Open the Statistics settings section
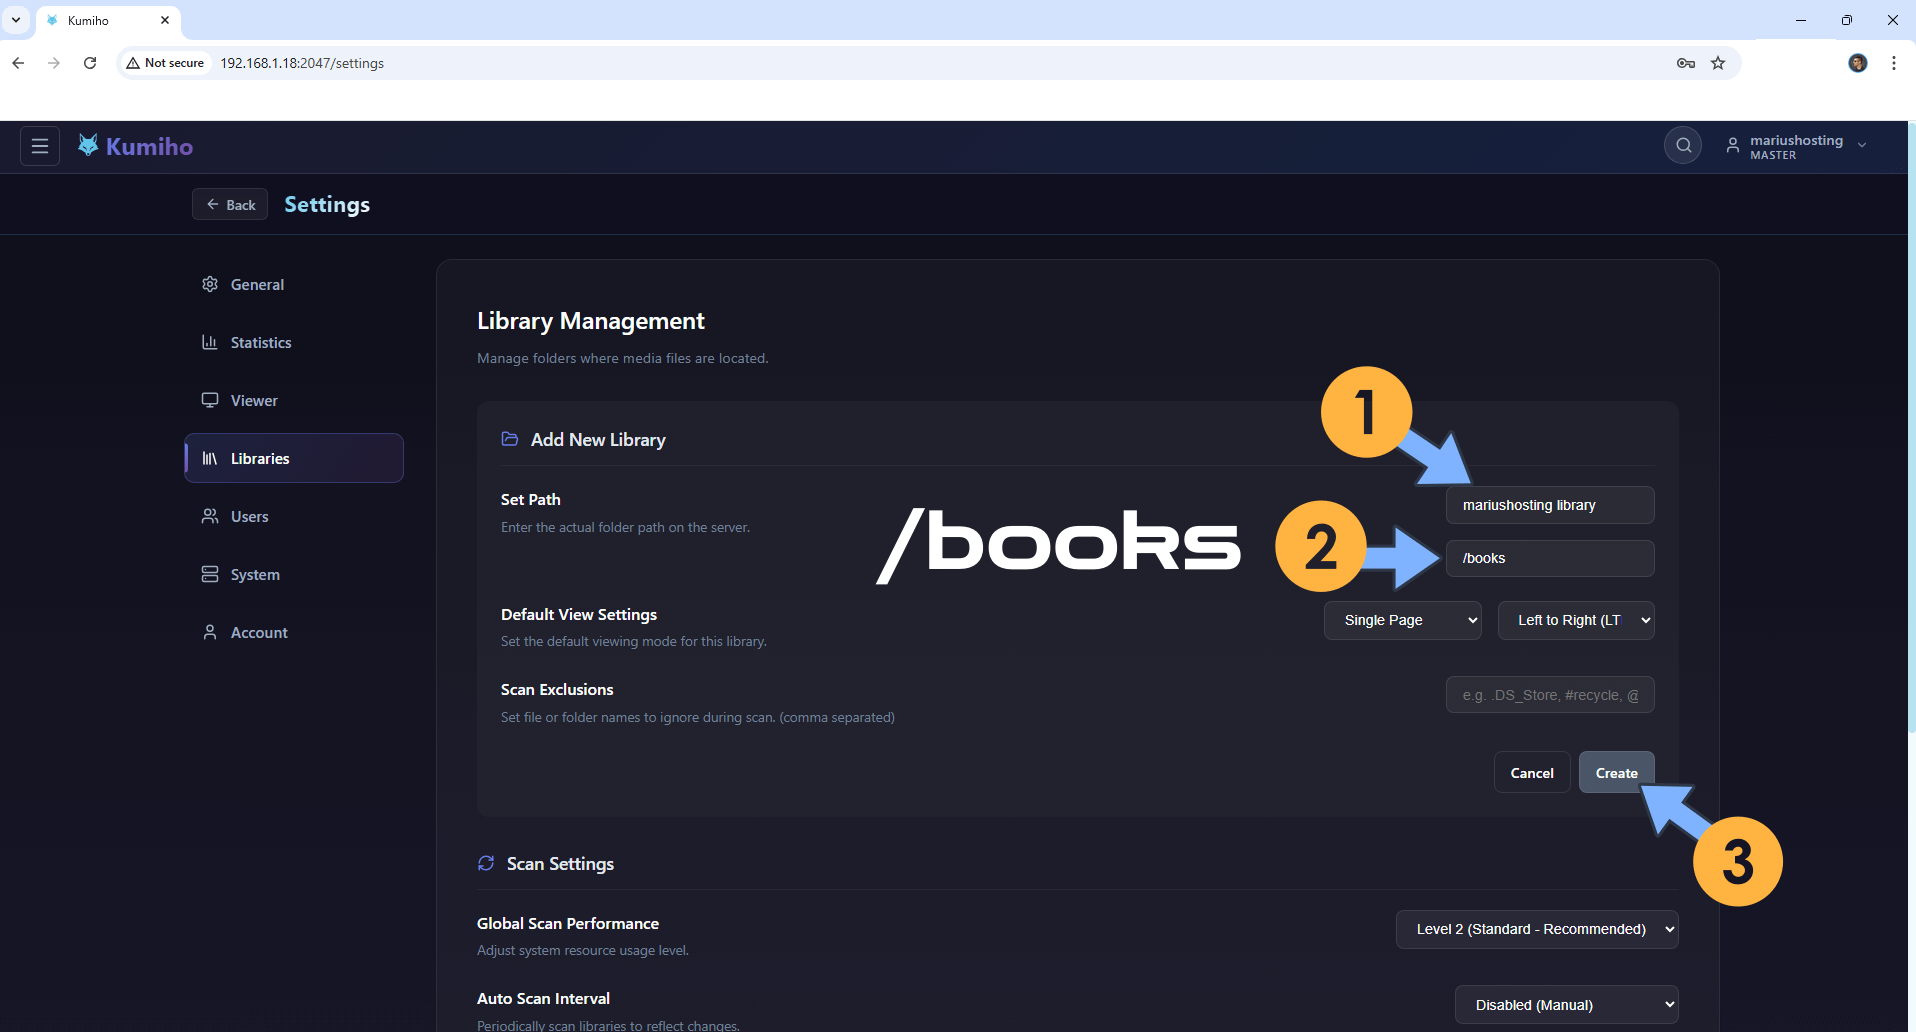This screenshot has width=1916, height=1032. [x=260, y=343]
